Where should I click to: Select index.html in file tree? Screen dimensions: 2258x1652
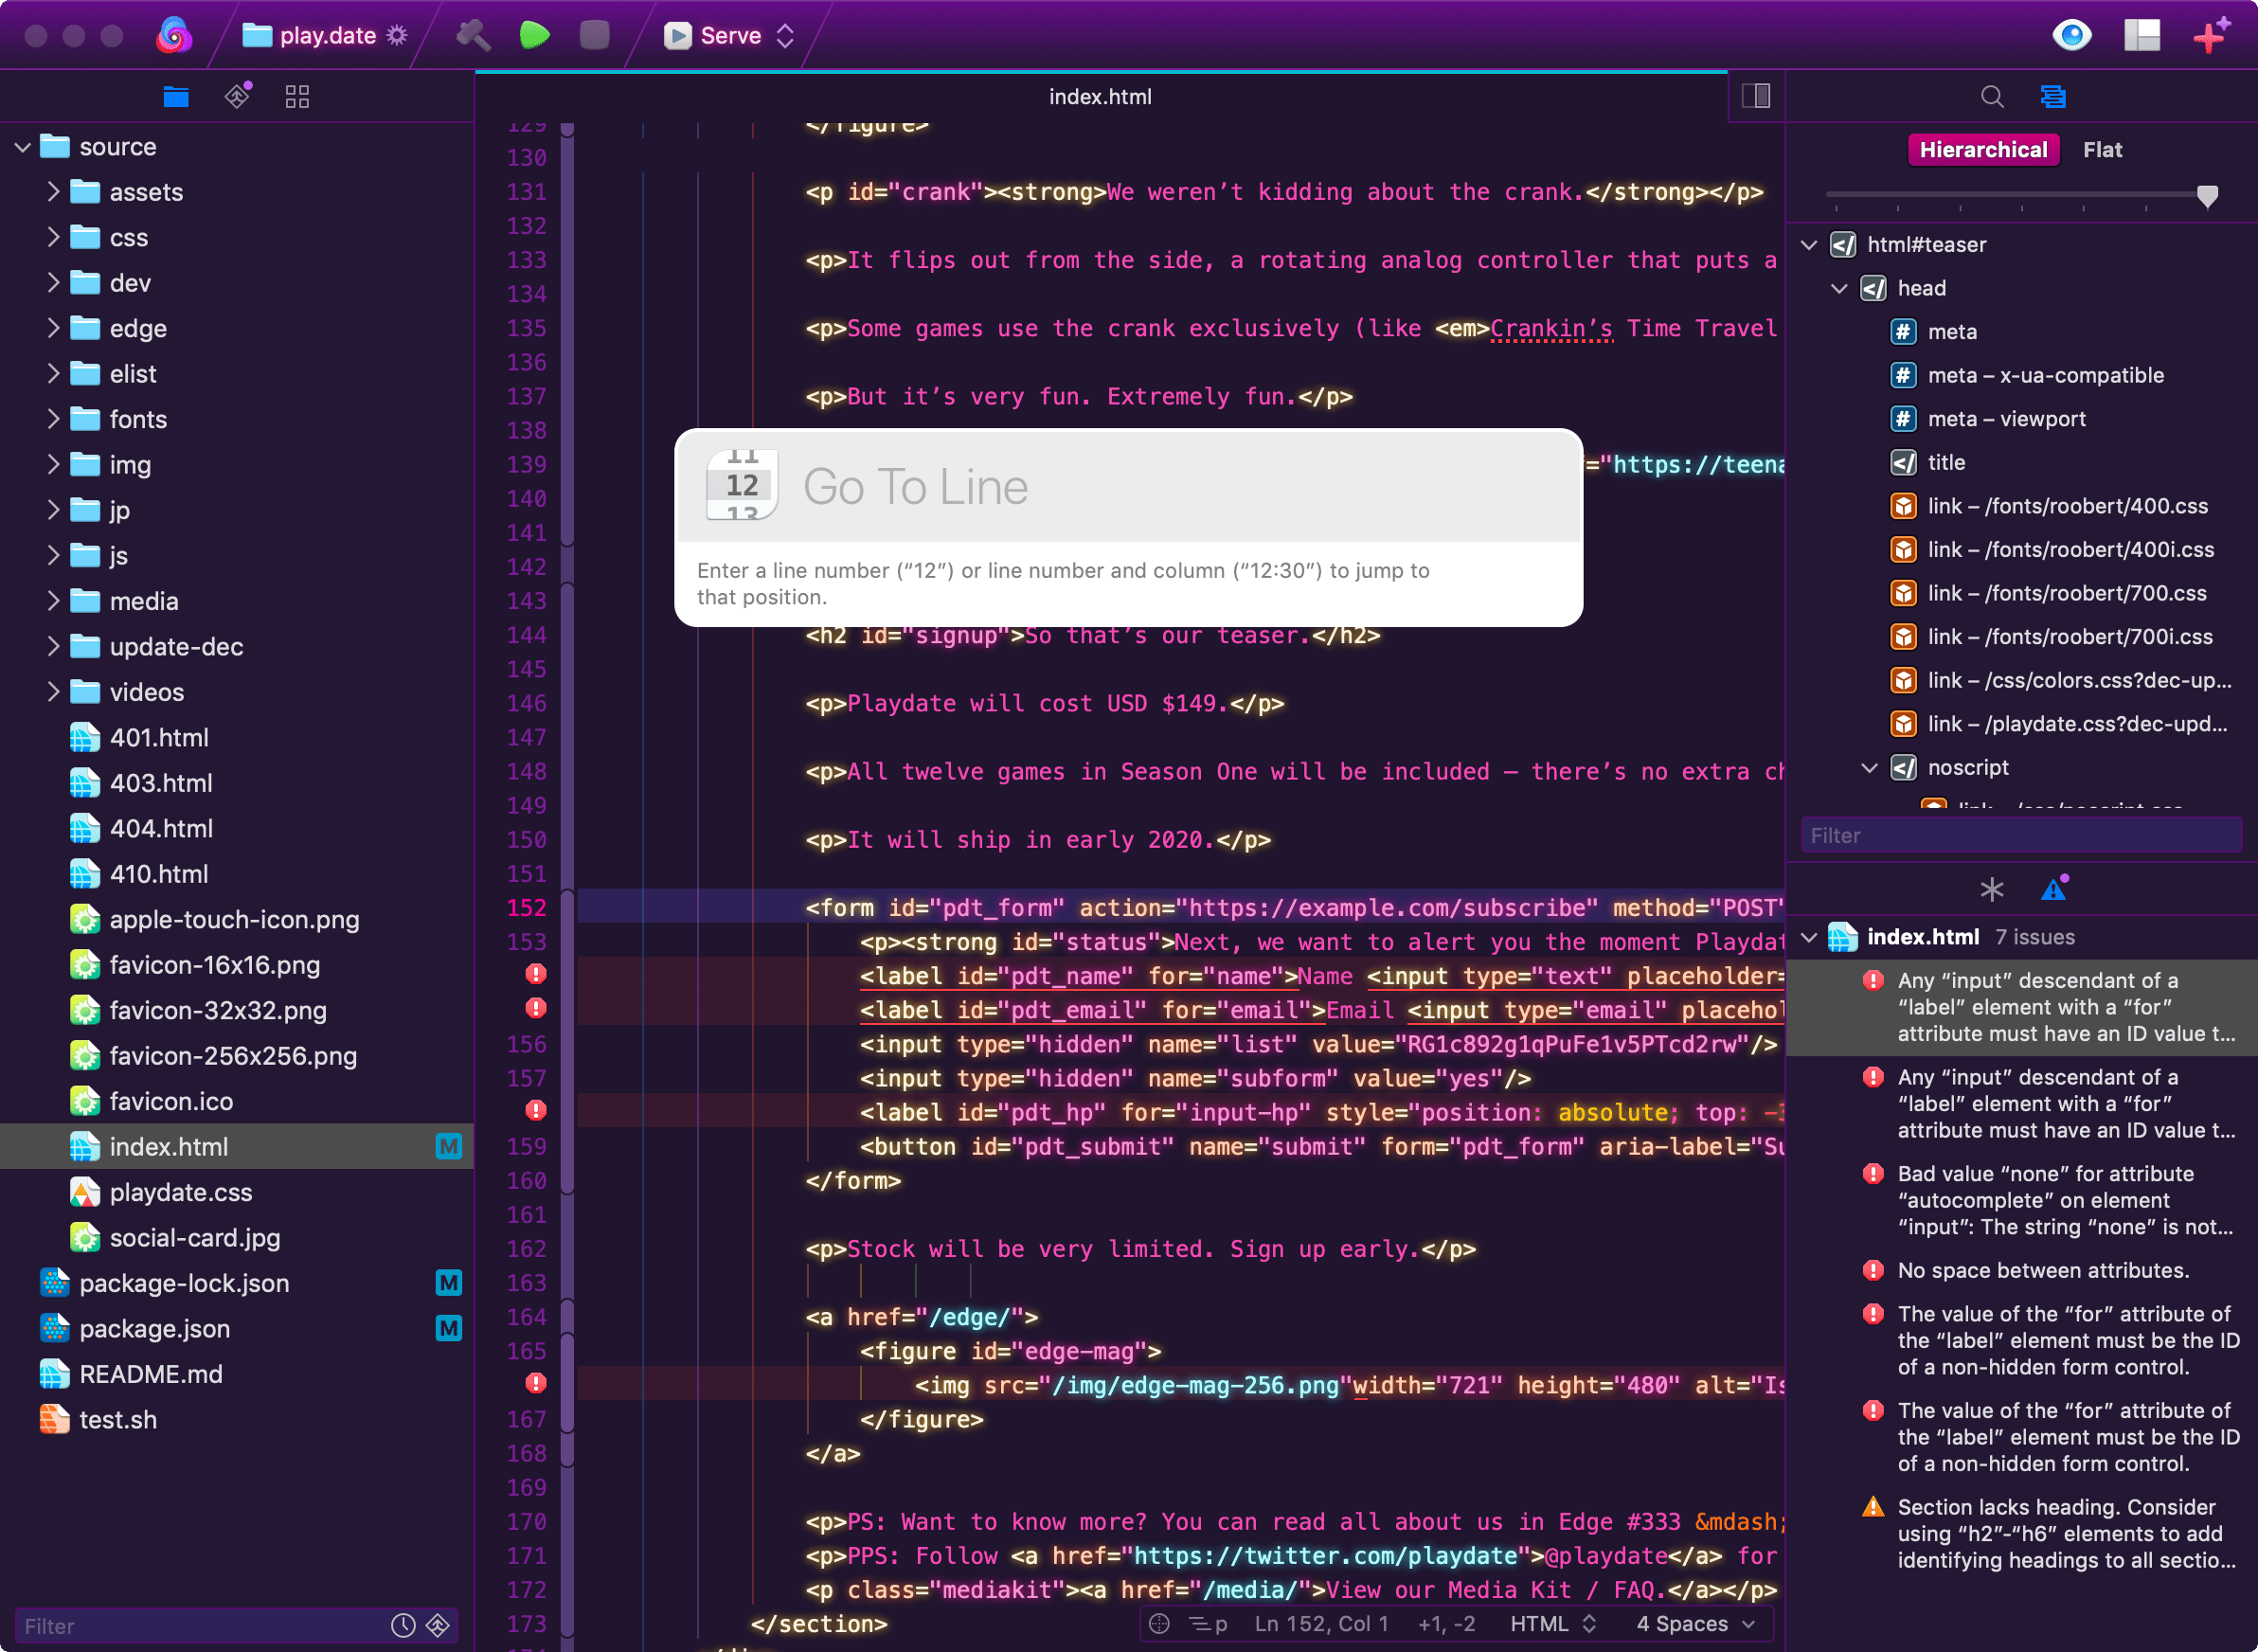[237, 1147]
